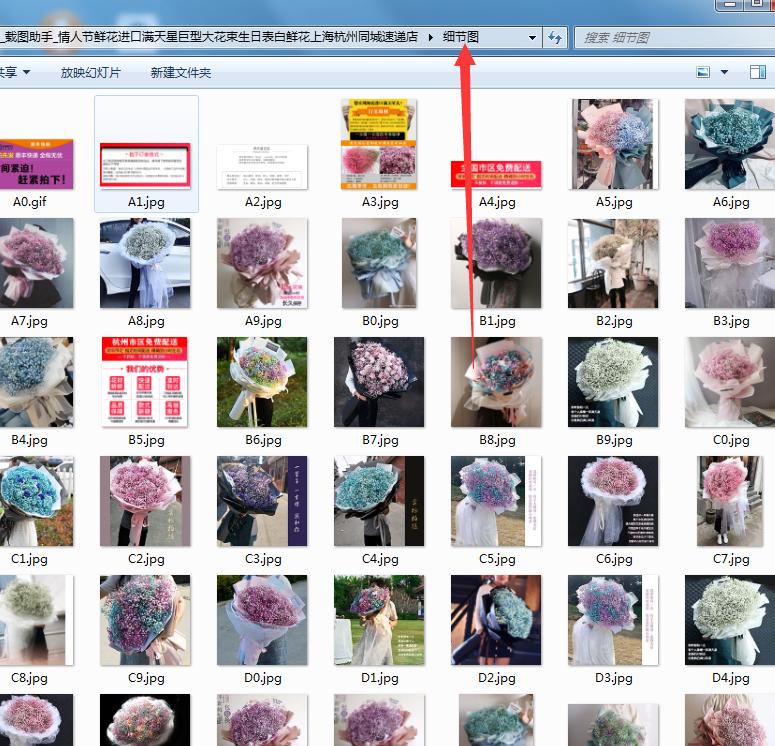Click the A3.jpg file name label
The image size is (775, 746).
(380, 202)
